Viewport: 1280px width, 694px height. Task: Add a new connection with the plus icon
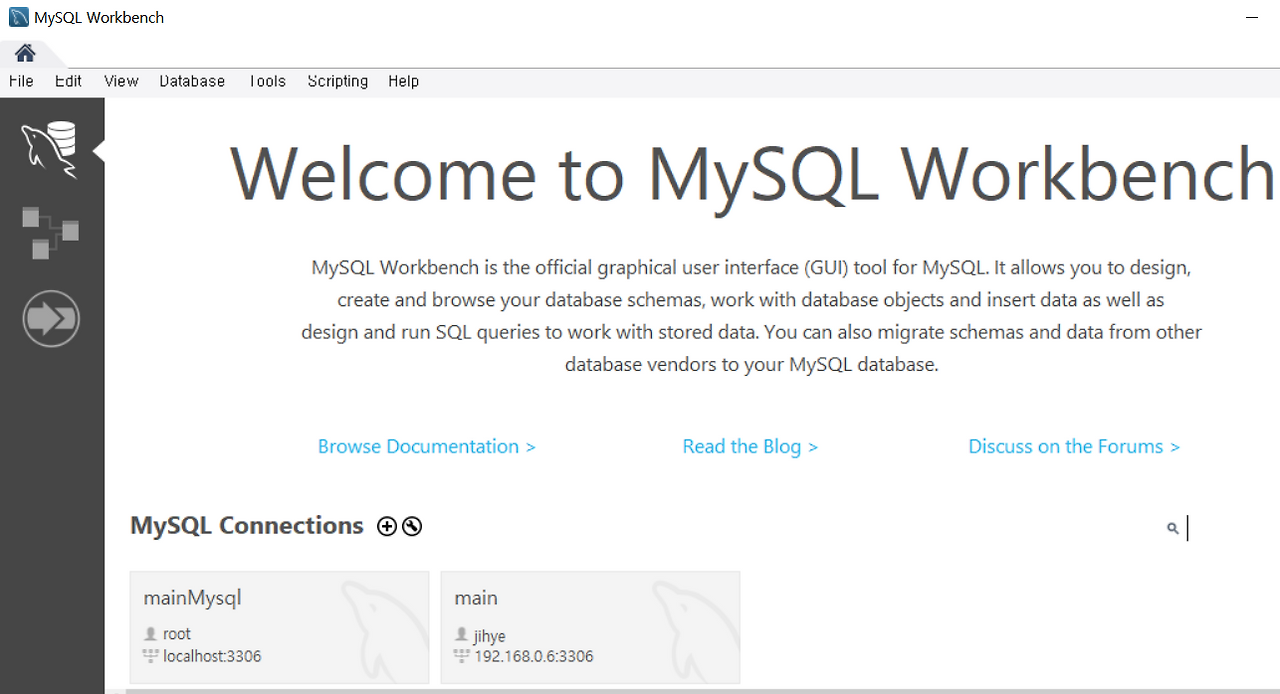[386, 525]
